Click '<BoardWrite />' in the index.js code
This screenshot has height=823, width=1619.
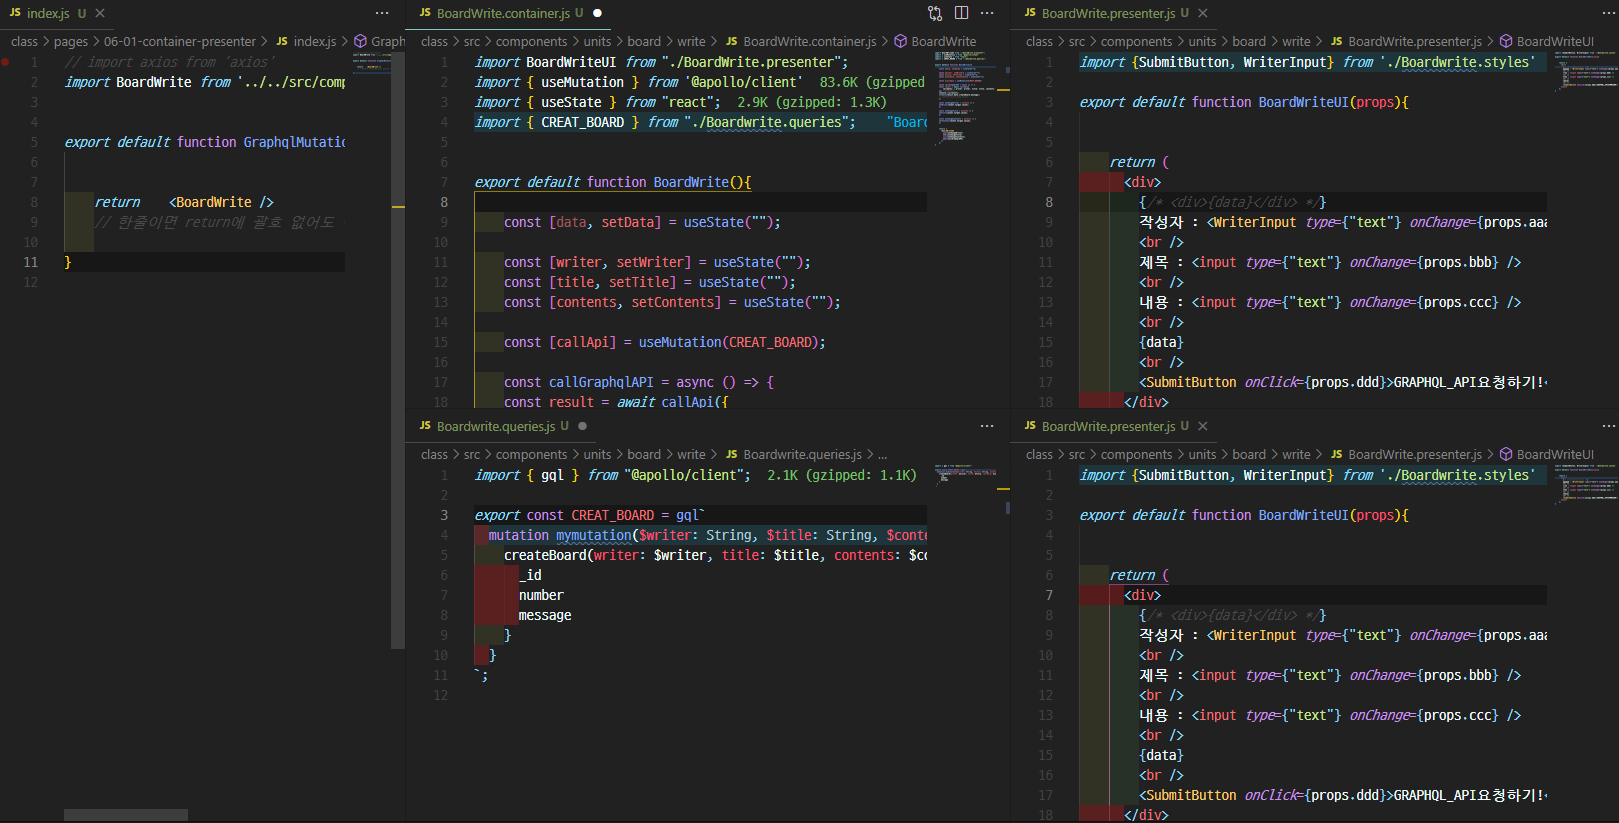[x=221, y=202]
